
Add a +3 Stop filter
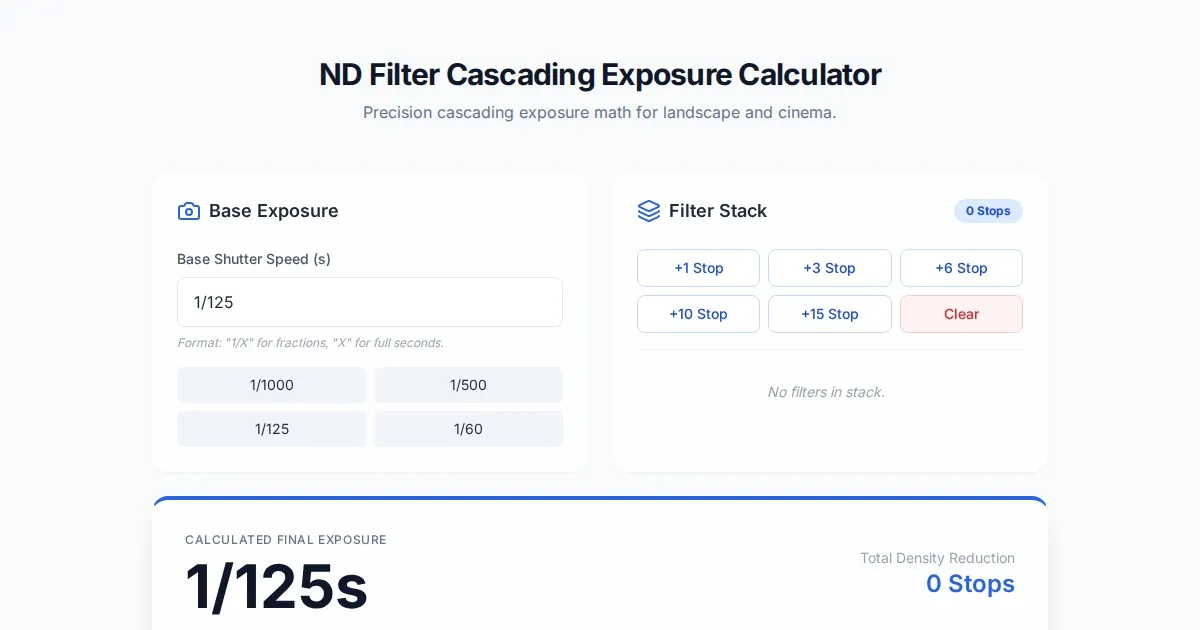(x=829, y=268)
